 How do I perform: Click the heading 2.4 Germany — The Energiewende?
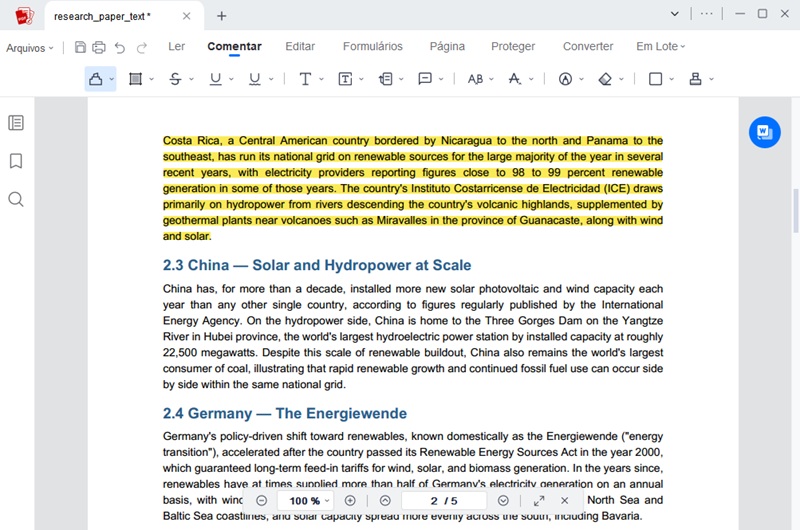(x=285, y=413)
